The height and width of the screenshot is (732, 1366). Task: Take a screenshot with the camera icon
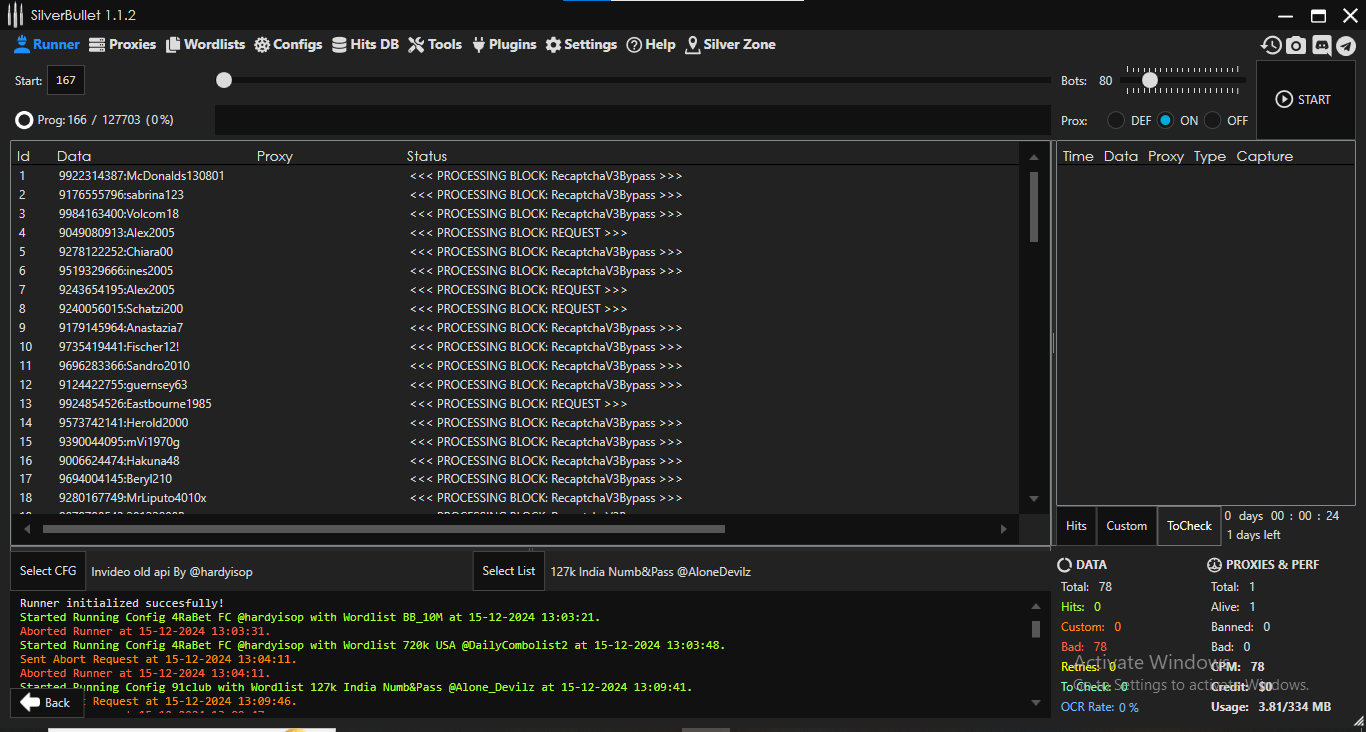(x=1296, y=45)
